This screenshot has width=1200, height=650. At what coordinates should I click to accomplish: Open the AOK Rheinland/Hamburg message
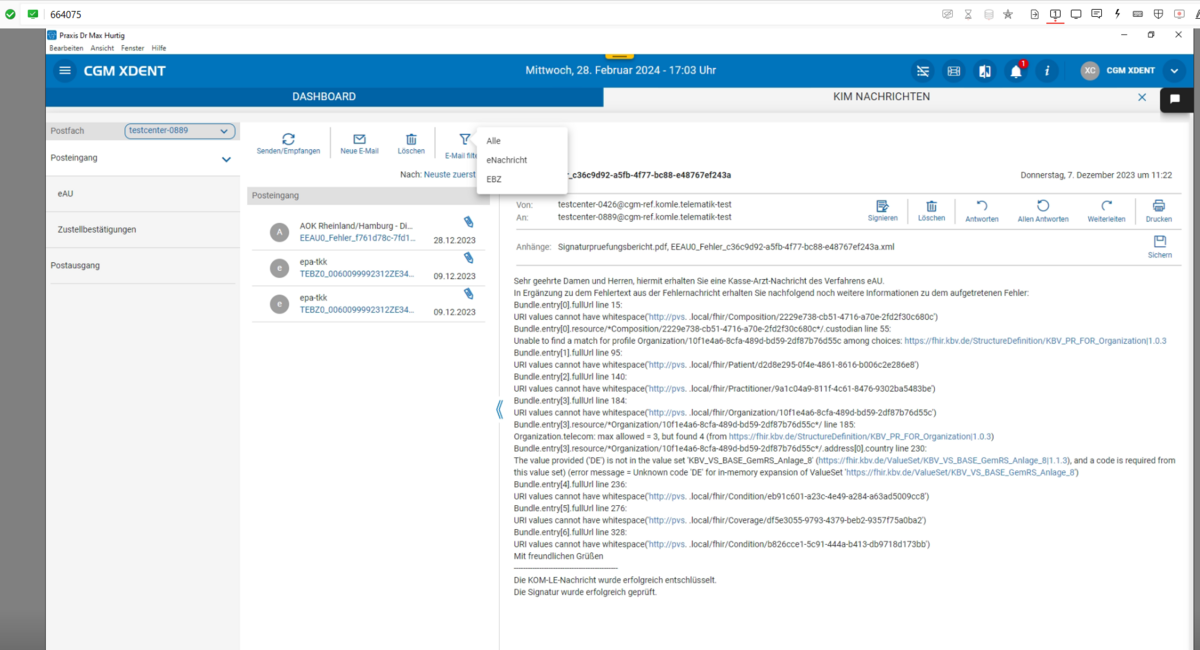point(370,232)
